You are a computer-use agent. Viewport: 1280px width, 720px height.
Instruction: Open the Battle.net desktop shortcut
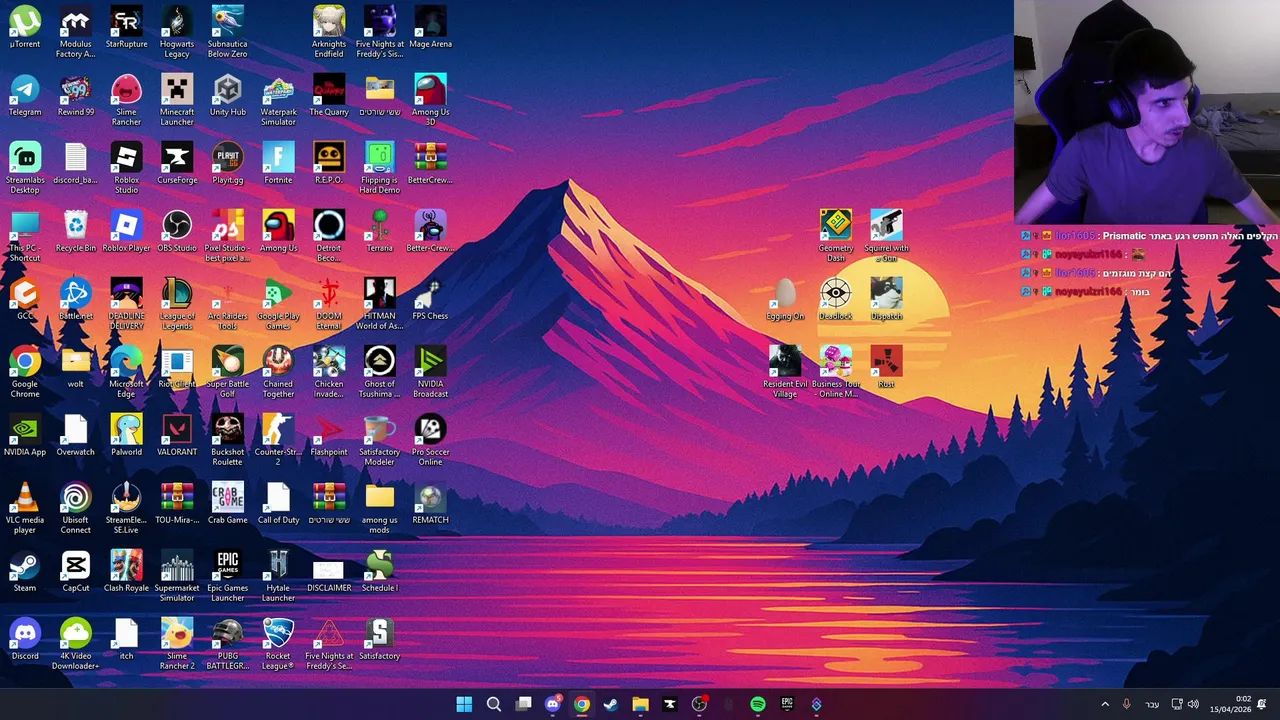76,300
